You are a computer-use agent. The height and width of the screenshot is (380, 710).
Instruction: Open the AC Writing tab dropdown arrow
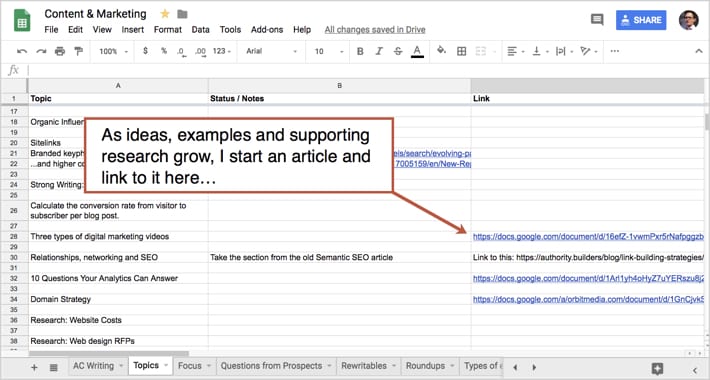[x=121, y=366]
